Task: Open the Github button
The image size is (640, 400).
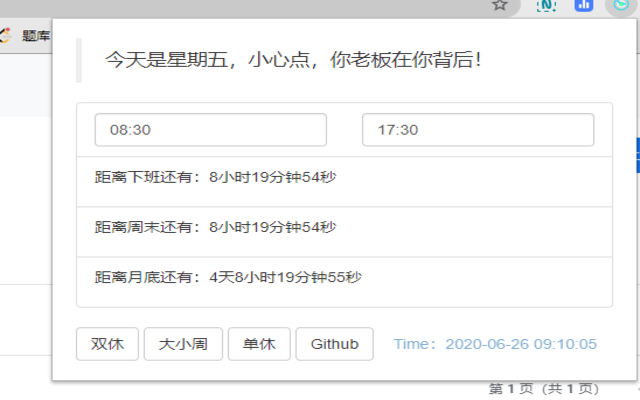Action: pos(335,344)
